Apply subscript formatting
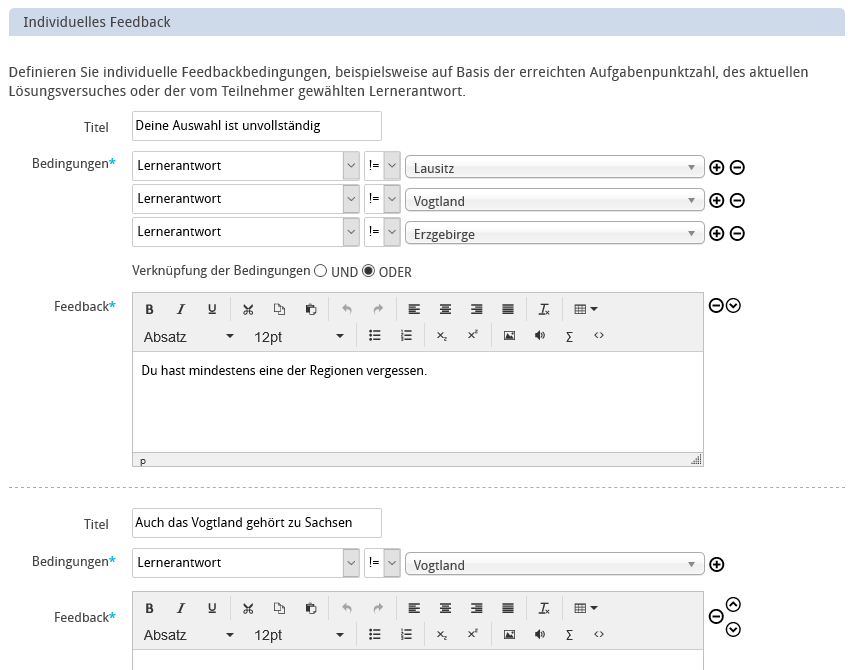The height and width of the screenshot is (670, 850). click(x=440, y=337)
